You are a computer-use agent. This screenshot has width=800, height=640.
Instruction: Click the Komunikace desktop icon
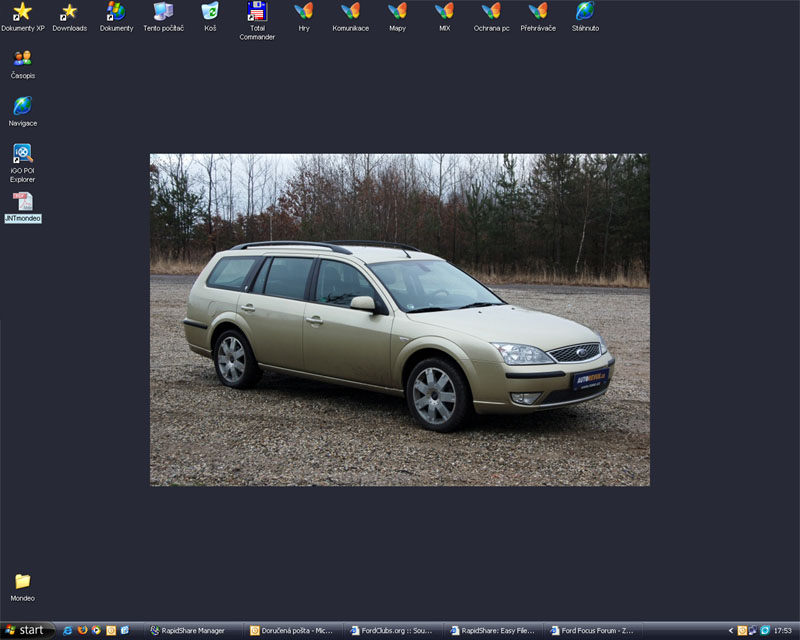click(350, 12)
